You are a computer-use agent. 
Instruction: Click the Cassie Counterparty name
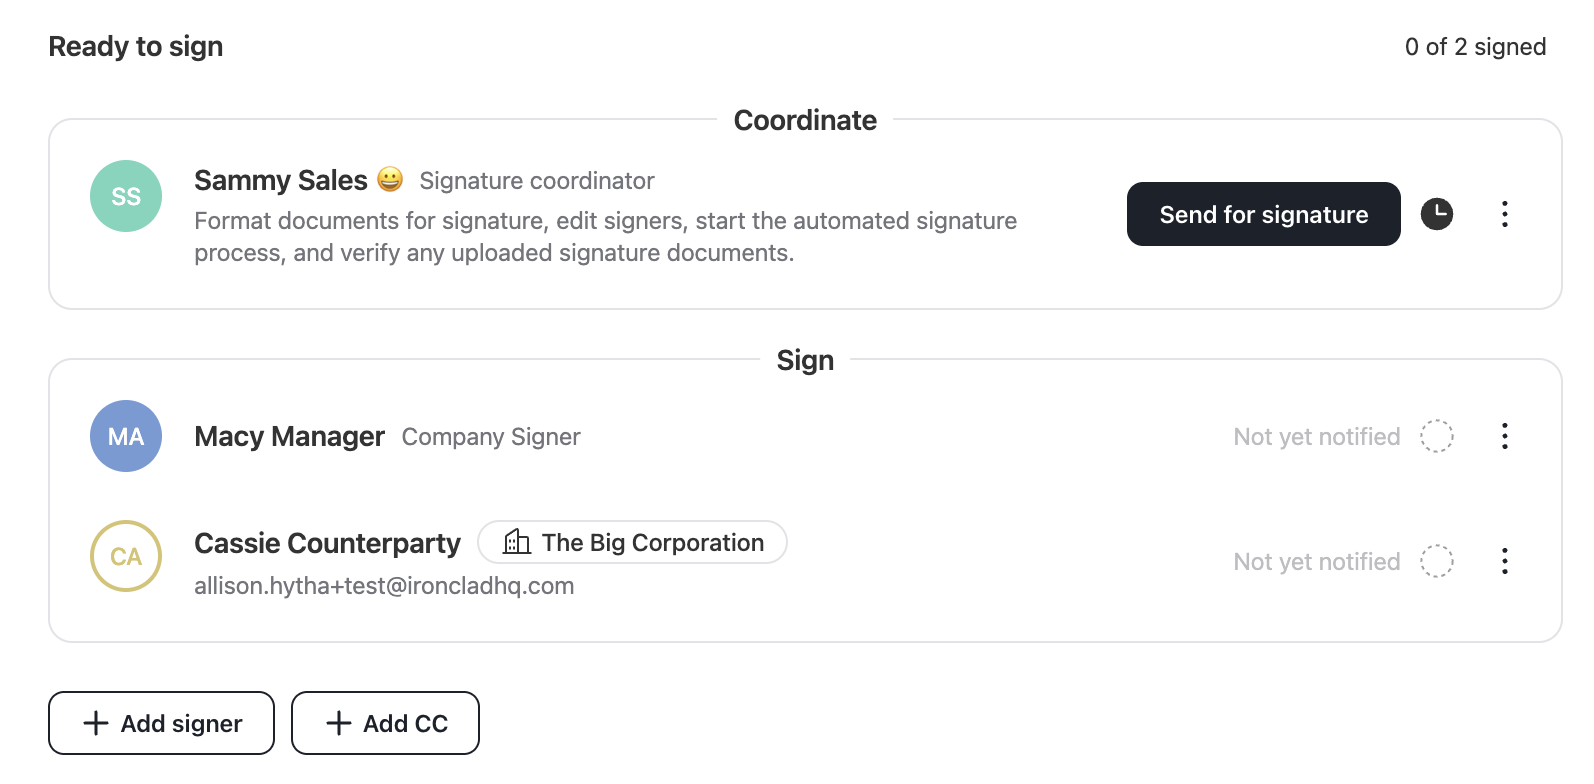pos(327,543)
